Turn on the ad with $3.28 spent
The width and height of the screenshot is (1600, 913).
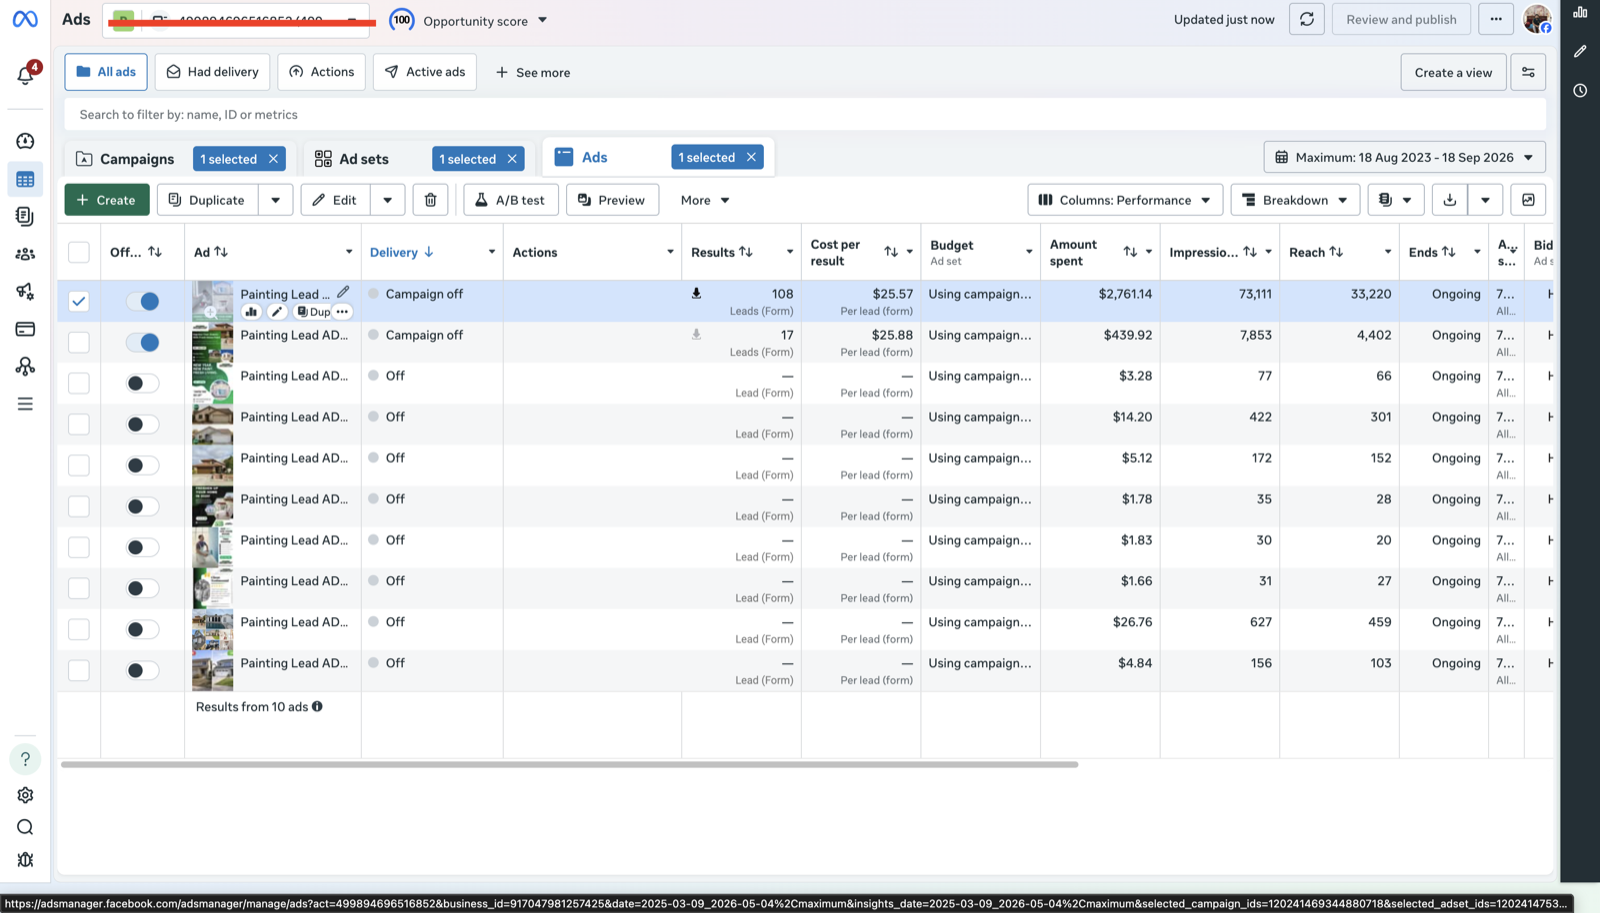(x=142, y=383)
